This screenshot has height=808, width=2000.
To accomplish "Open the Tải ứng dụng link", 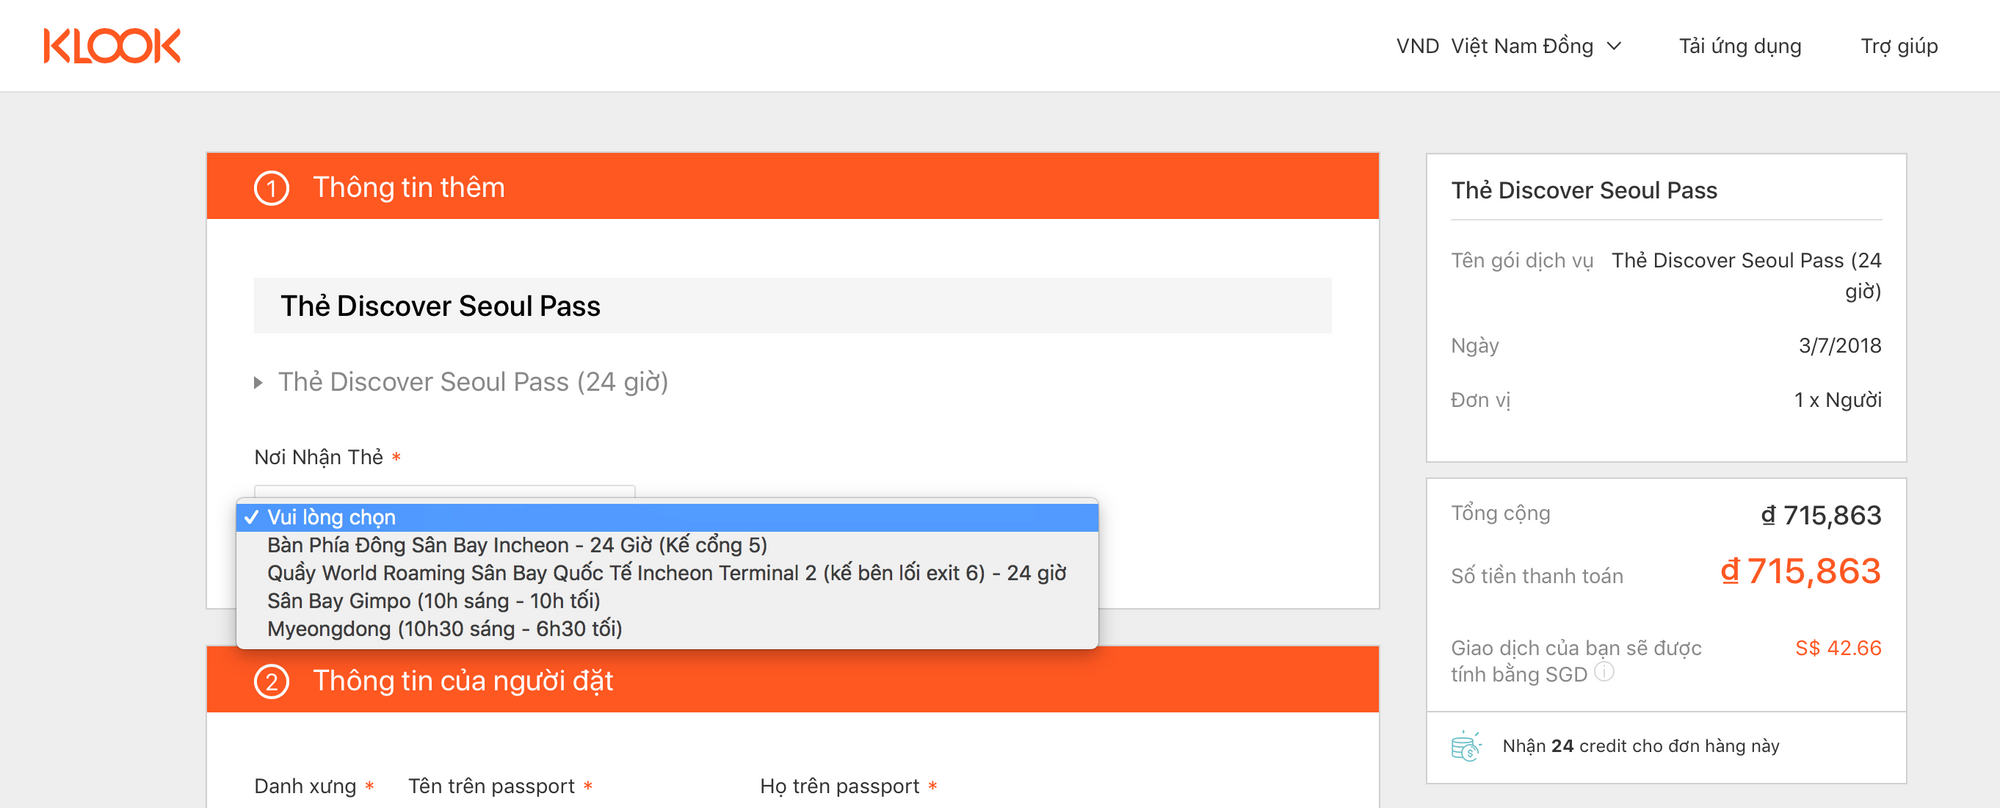I will 1740,46.
